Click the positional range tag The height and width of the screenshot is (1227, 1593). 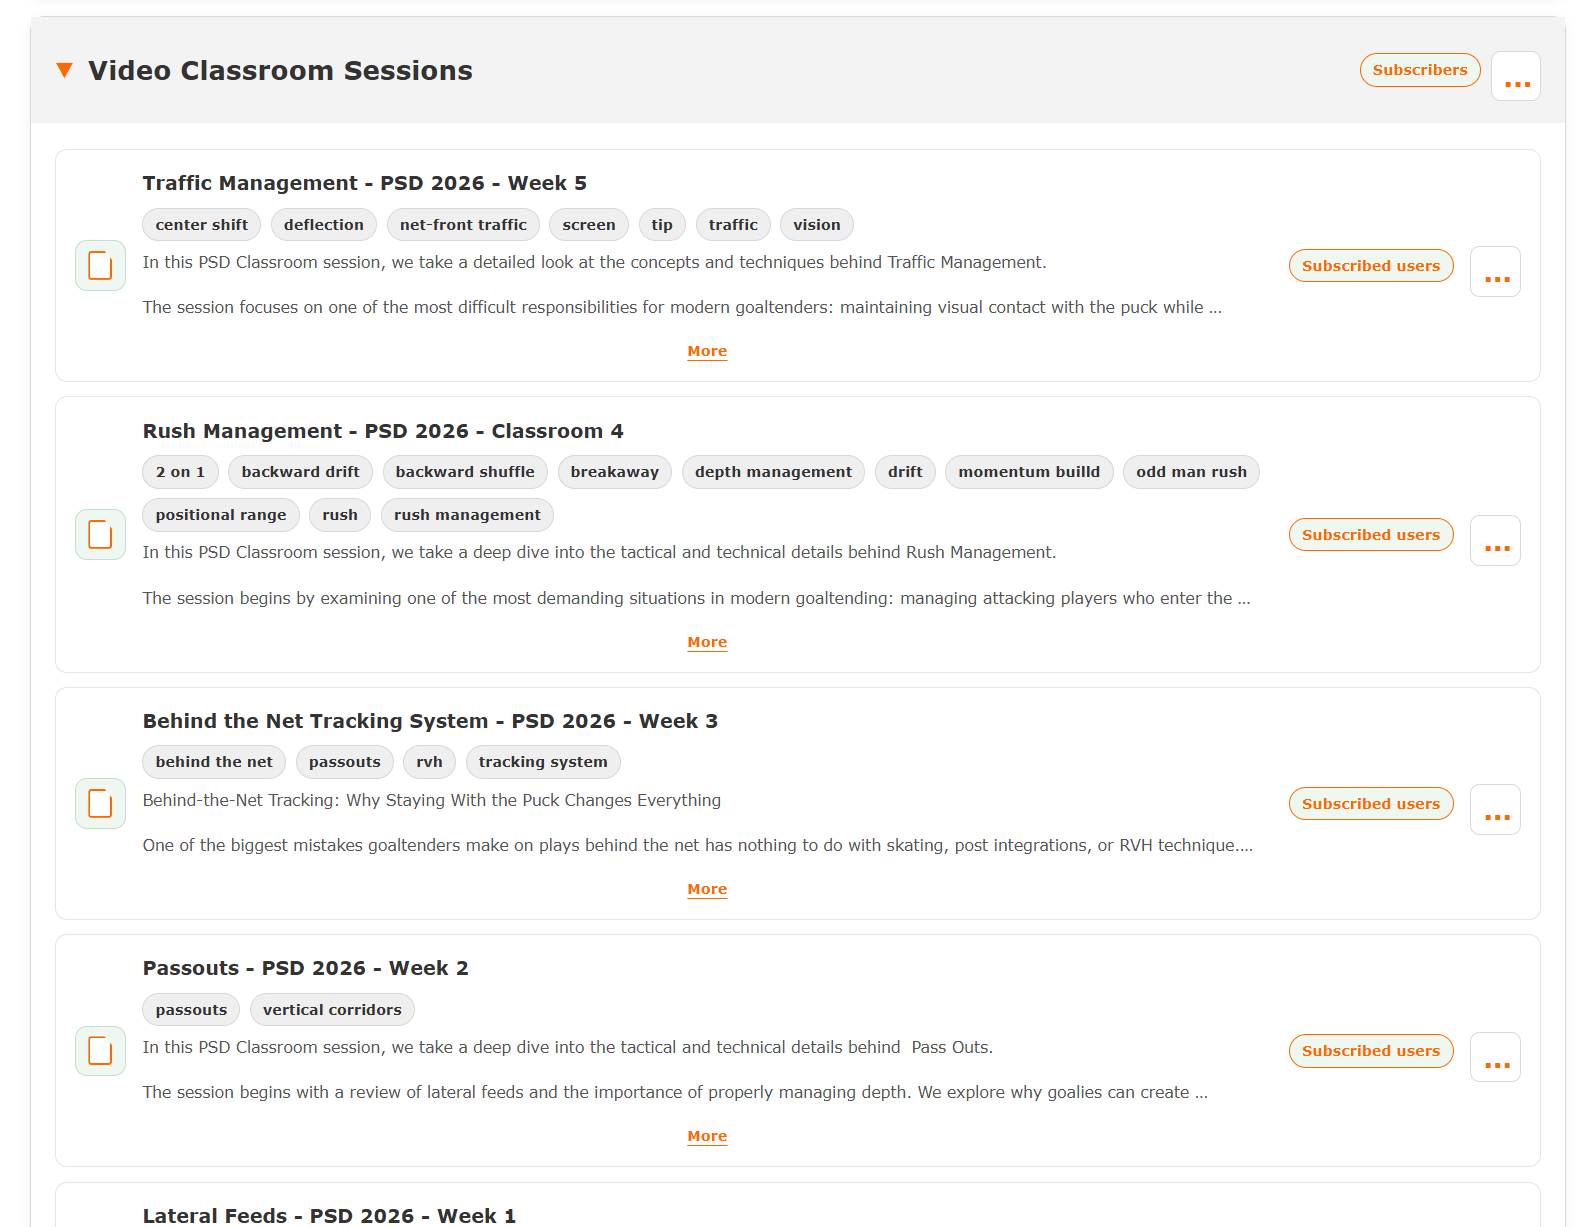pos(221,515)
